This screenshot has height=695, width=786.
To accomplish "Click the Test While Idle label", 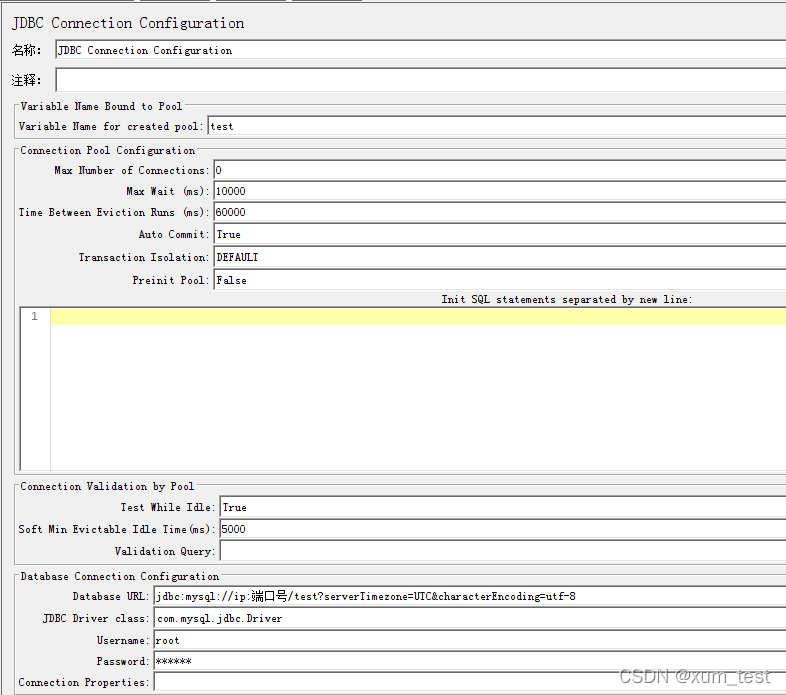I will (168, 507).
